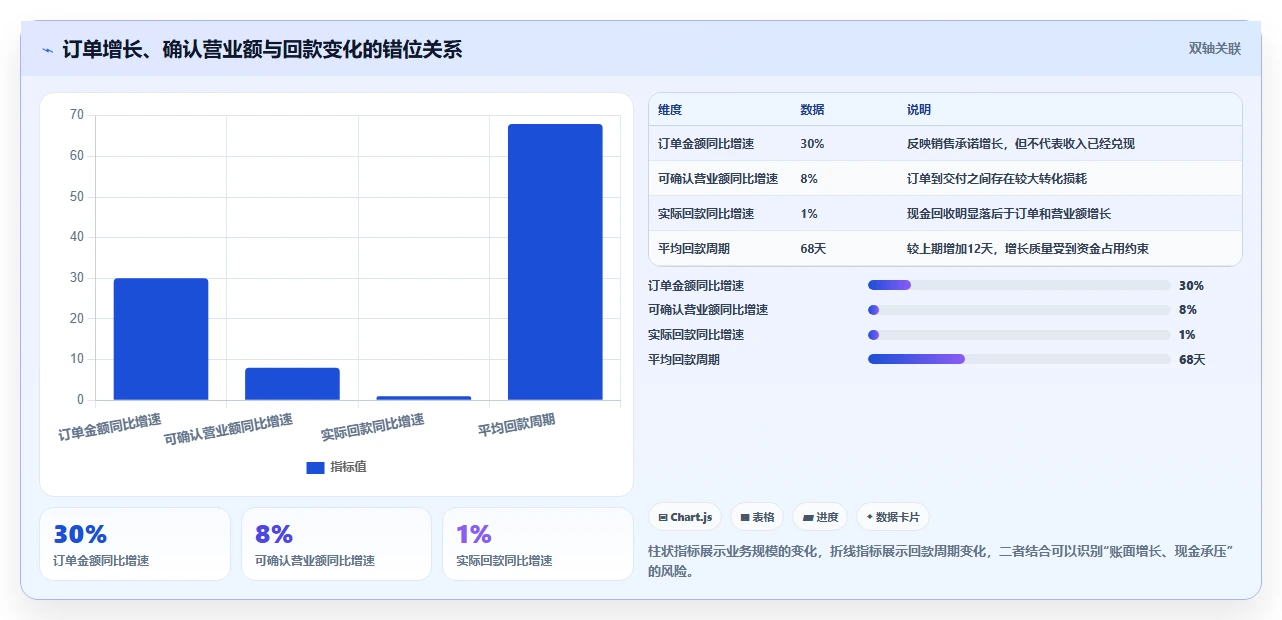Click the 订单金额同比增速 x-axis label

click(110, 426)
